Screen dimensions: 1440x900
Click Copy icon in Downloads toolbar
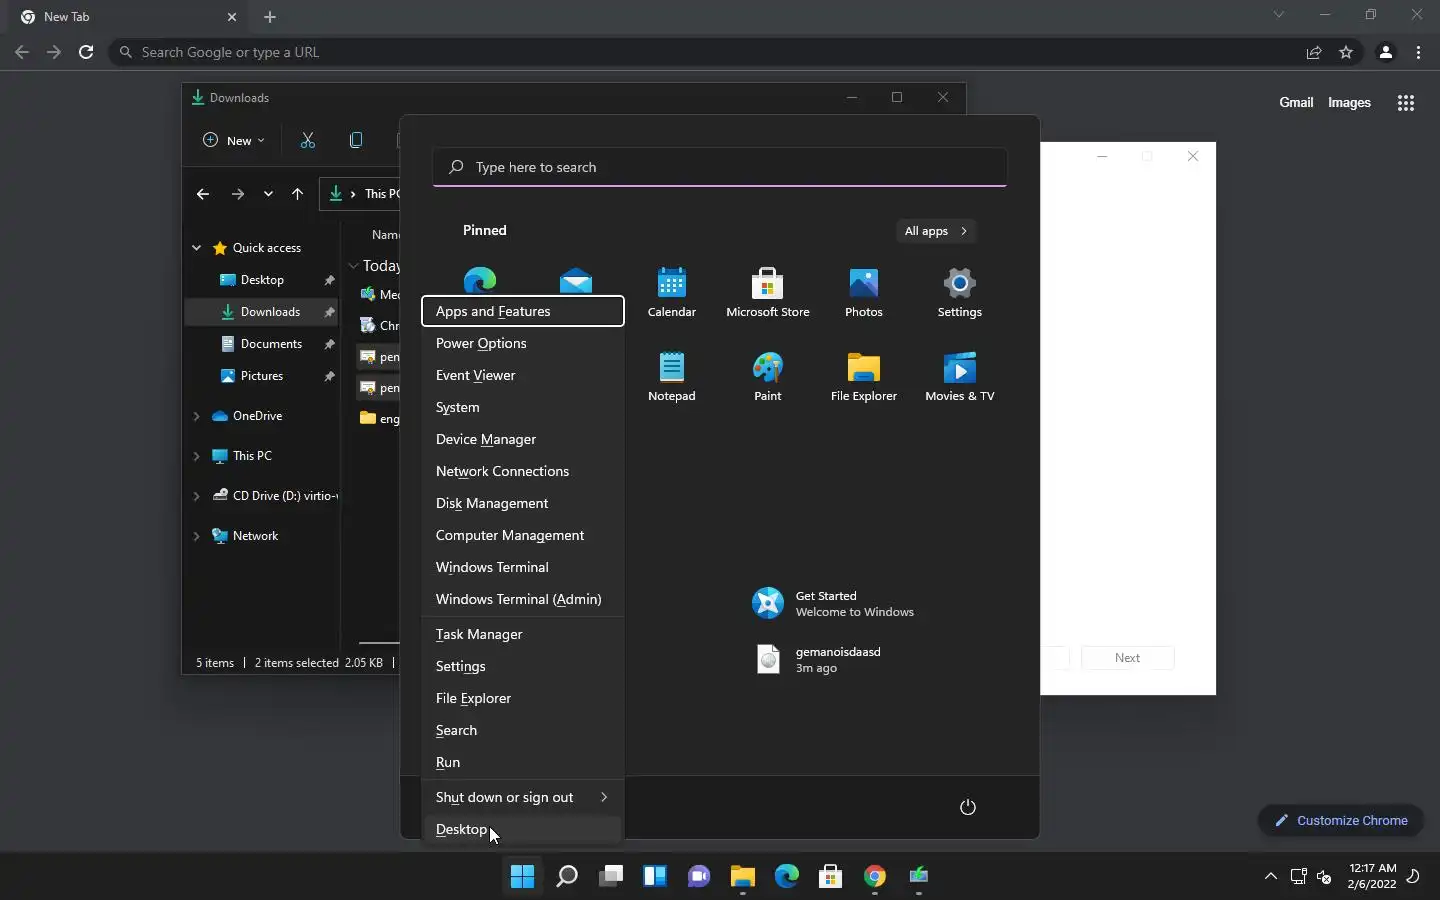click(356, 140)
